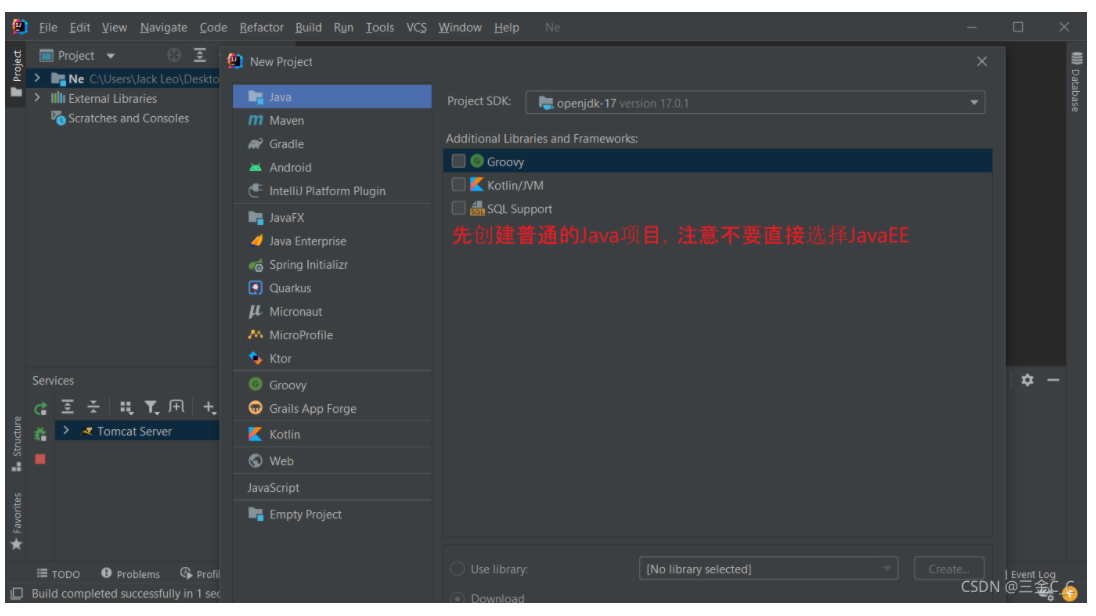Select the JavaScript project category

click(x=332, y=487)
